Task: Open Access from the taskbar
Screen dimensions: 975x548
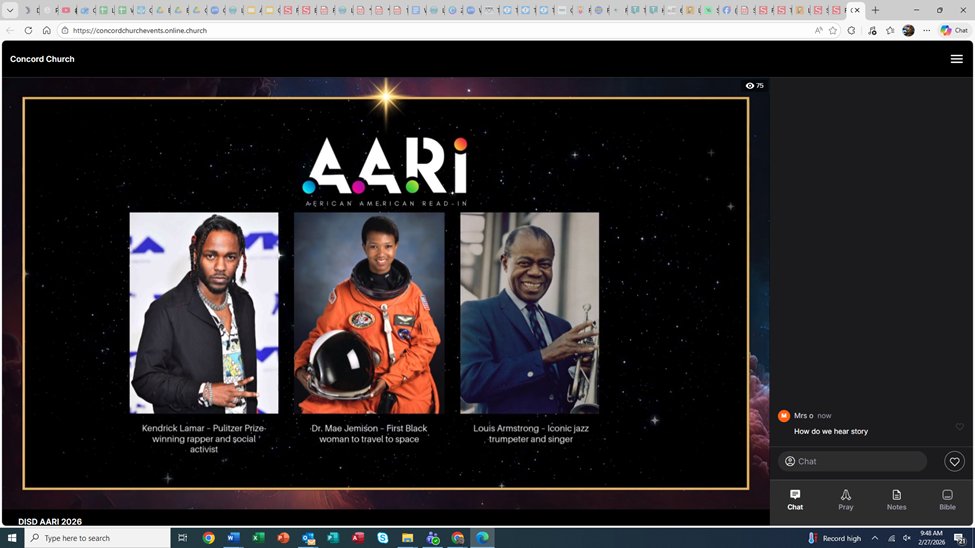Action: tap(358, 538)
